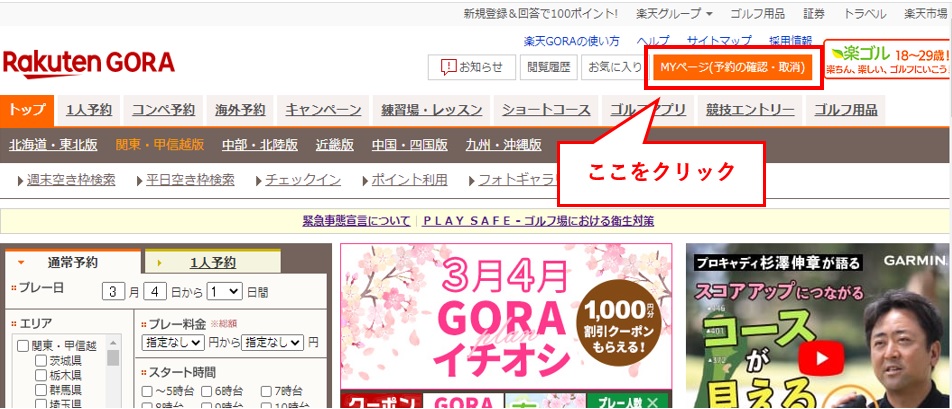Click the arrow marker before ポイント利用
The height and width of the screenshot is (409, 952).
click(366, 181)
